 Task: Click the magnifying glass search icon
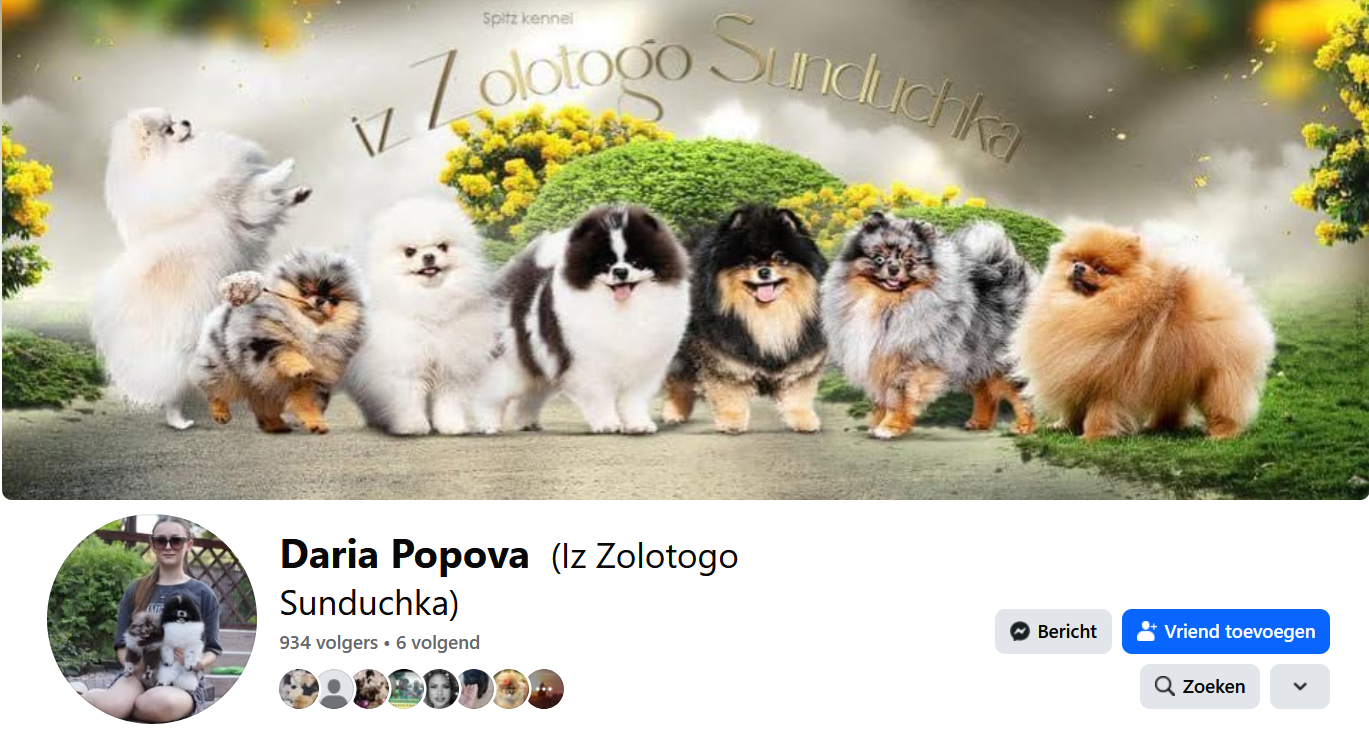tap(1164, 686)
